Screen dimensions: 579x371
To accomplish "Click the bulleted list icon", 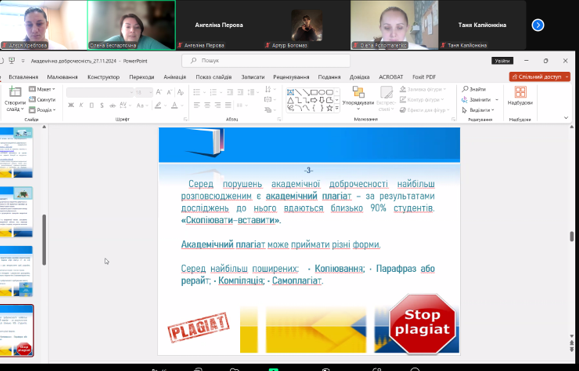I will 196,92.
